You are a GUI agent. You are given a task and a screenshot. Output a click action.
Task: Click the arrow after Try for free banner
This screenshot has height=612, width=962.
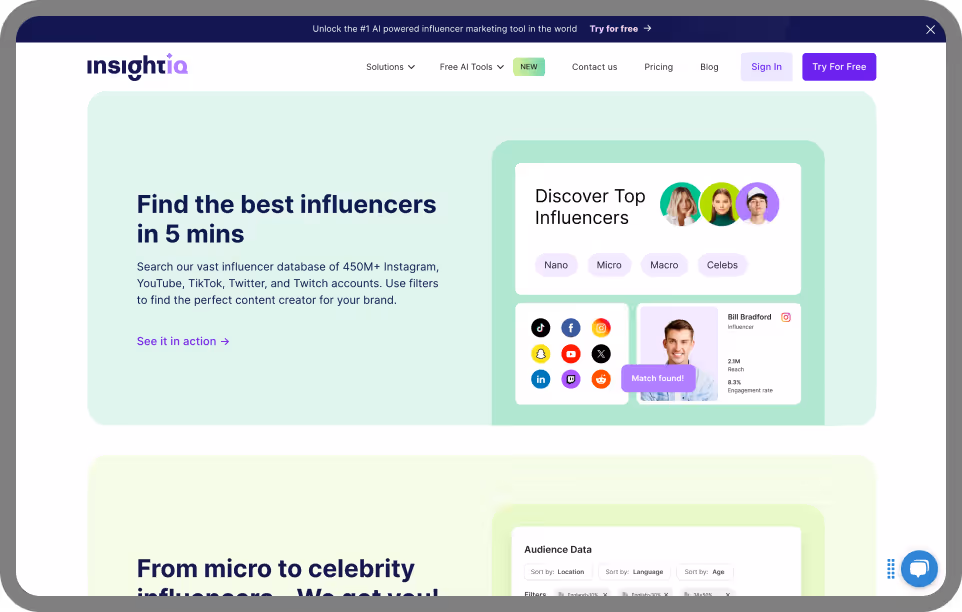click(647, 28)
